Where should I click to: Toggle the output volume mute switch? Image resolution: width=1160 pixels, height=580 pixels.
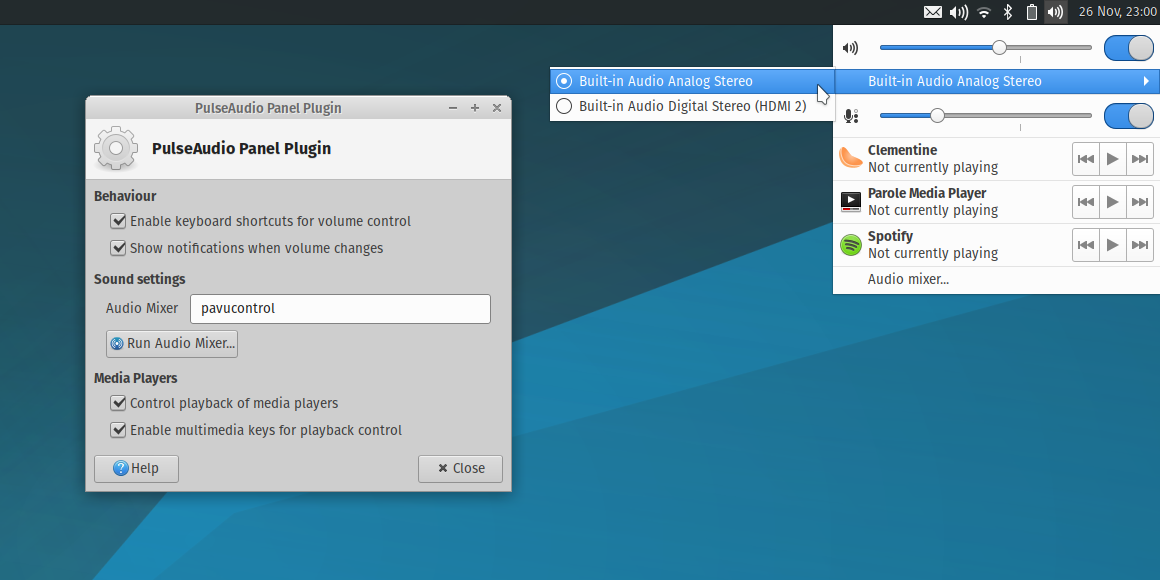(1129, 48)
